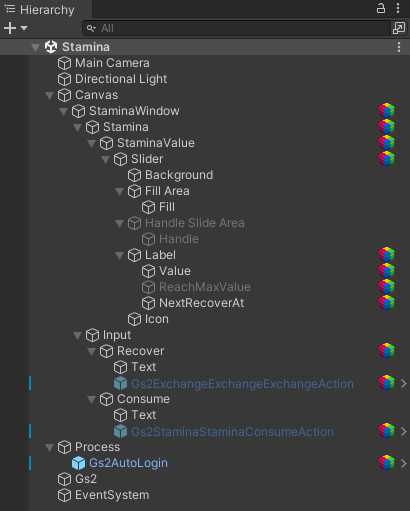Open the prefab arrow for Gs2ExchangeExchangeExchangeAction
This screenshot has width=410, height=511.
(404, 384)
